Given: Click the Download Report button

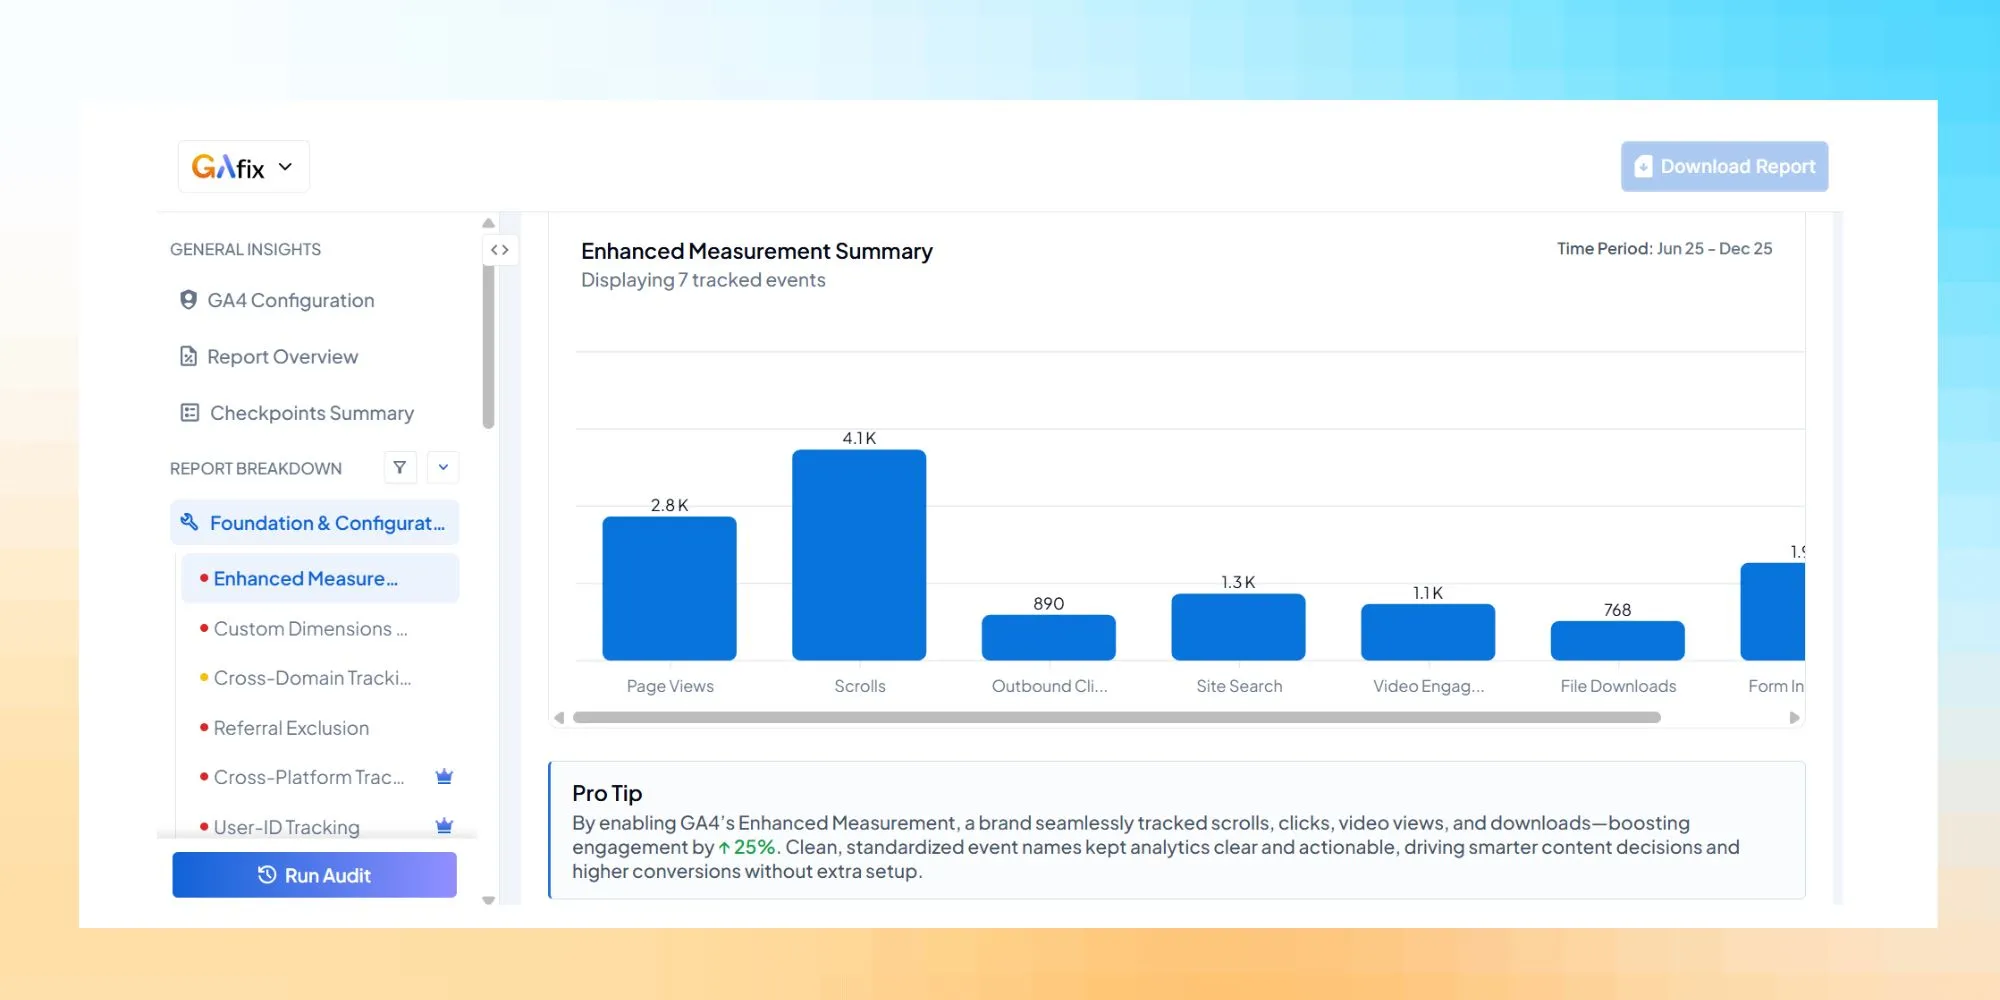Looking at the screenshot, I should click(1724, 166).
